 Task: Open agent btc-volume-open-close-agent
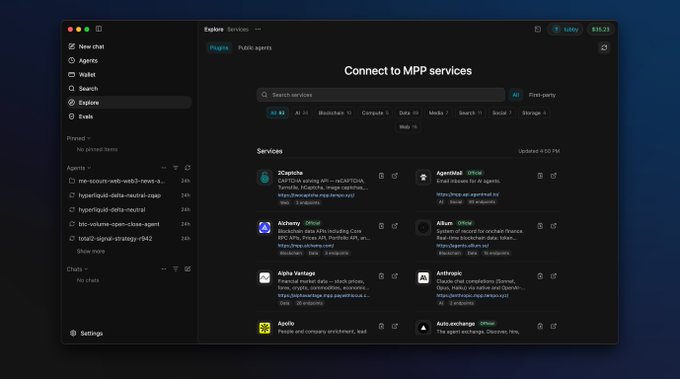pos(129,224)
